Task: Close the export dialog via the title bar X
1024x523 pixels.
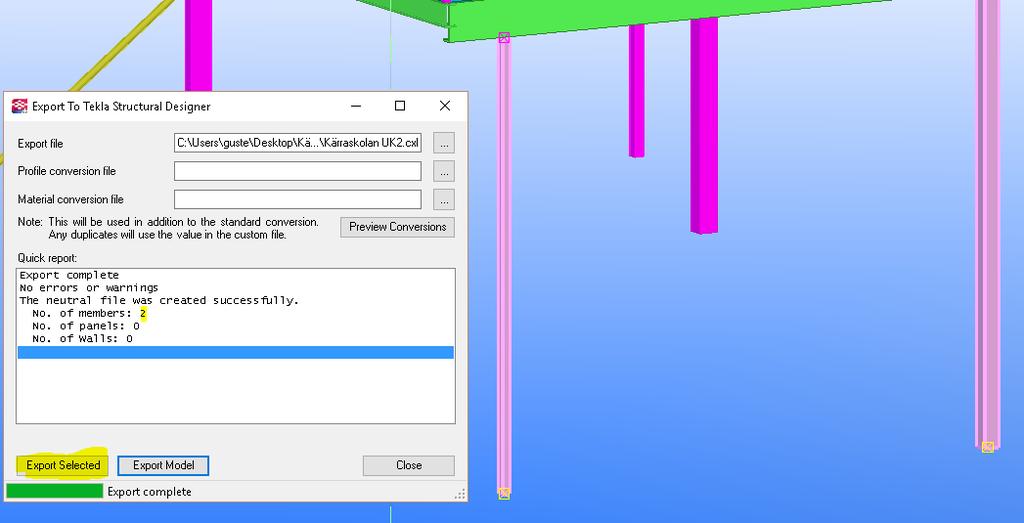Action: pyautogui.click(x=445, y=106)
